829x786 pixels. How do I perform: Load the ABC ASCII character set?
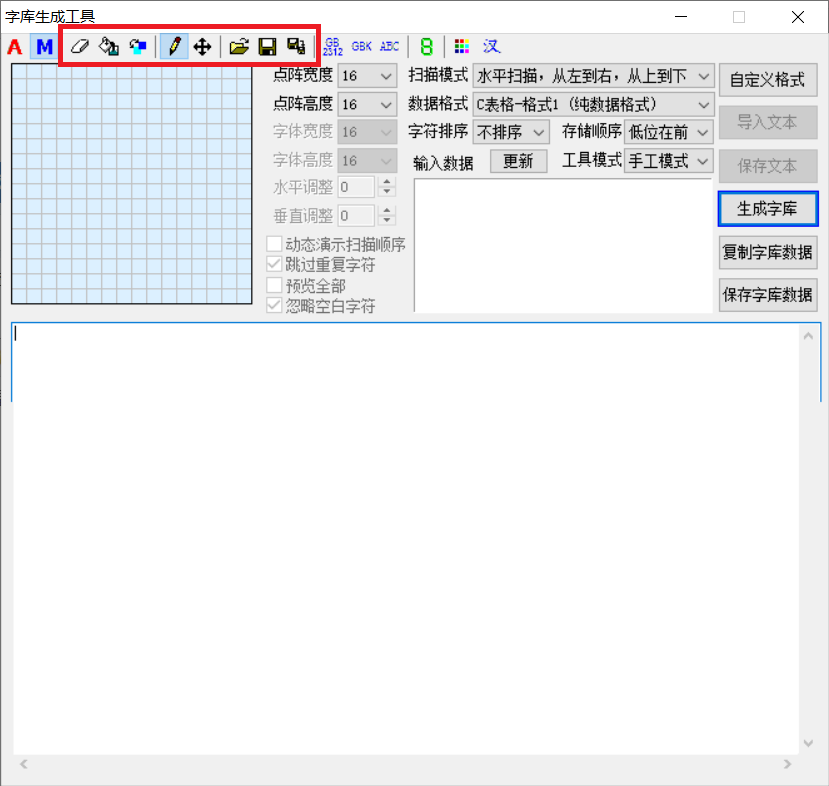(x=390, y=47)
